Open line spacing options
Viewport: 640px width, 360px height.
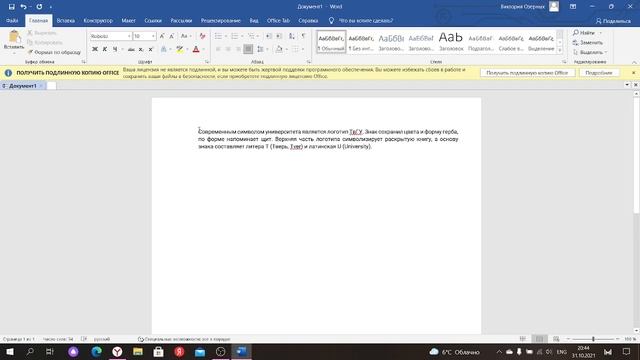(260, 49)
